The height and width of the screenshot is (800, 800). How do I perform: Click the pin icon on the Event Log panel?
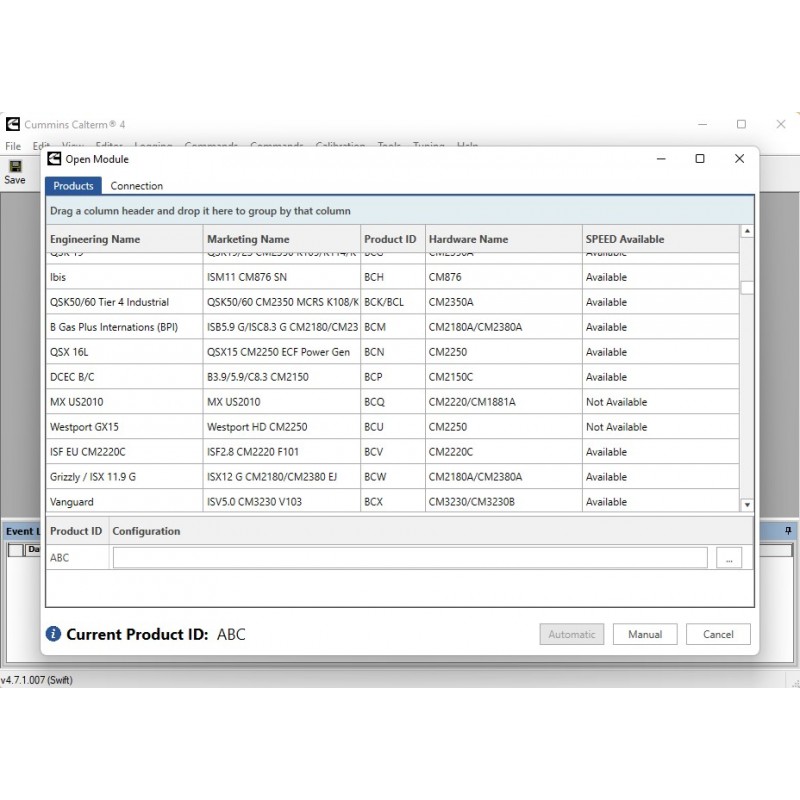(x=788, y=531)
